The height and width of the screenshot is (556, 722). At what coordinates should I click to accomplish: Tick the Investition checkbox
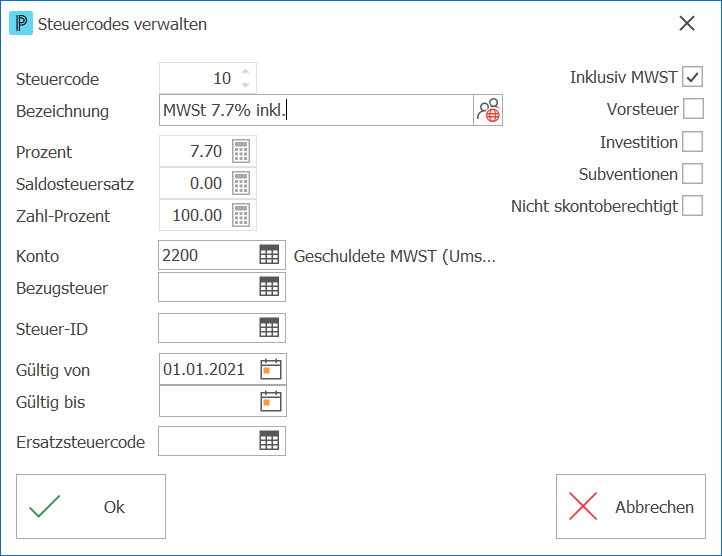tap(693, 141)
